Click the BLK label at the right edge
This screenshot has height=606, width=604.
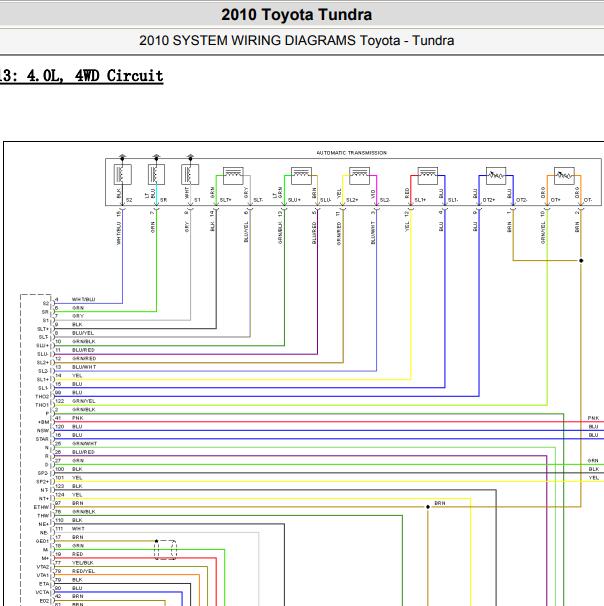594,469
